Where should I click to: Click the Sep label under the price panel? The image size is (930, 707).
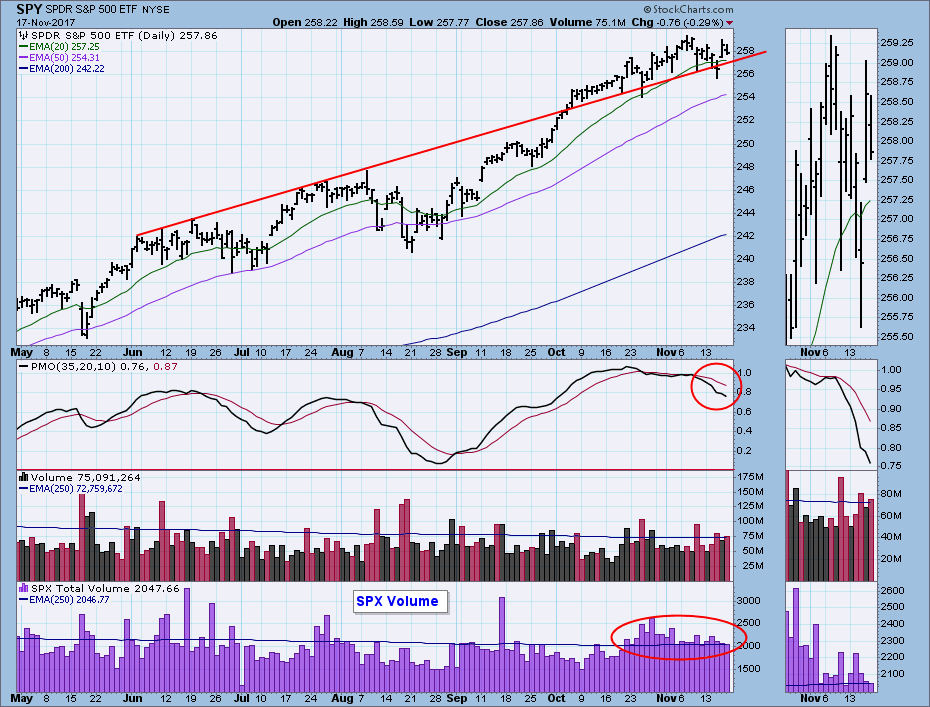(457, 352)
